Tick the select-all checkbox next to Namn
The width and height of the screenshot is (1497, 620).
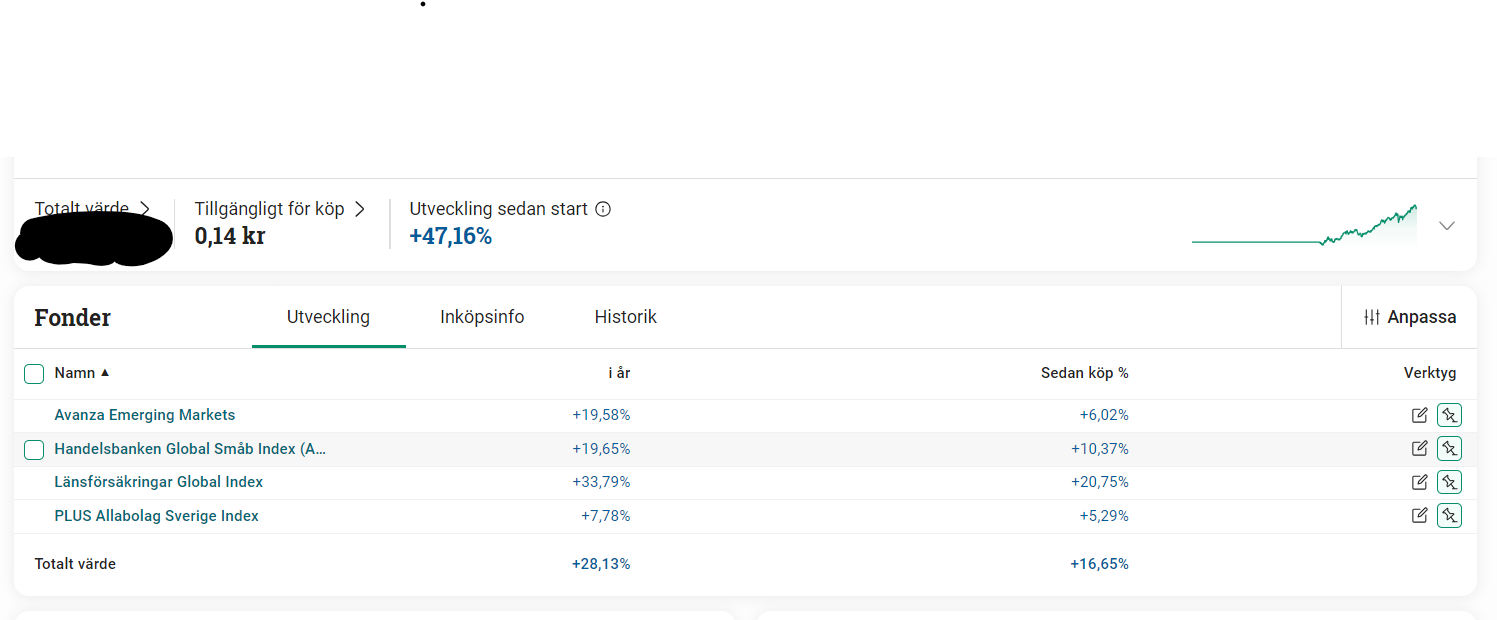coord(34,374)
